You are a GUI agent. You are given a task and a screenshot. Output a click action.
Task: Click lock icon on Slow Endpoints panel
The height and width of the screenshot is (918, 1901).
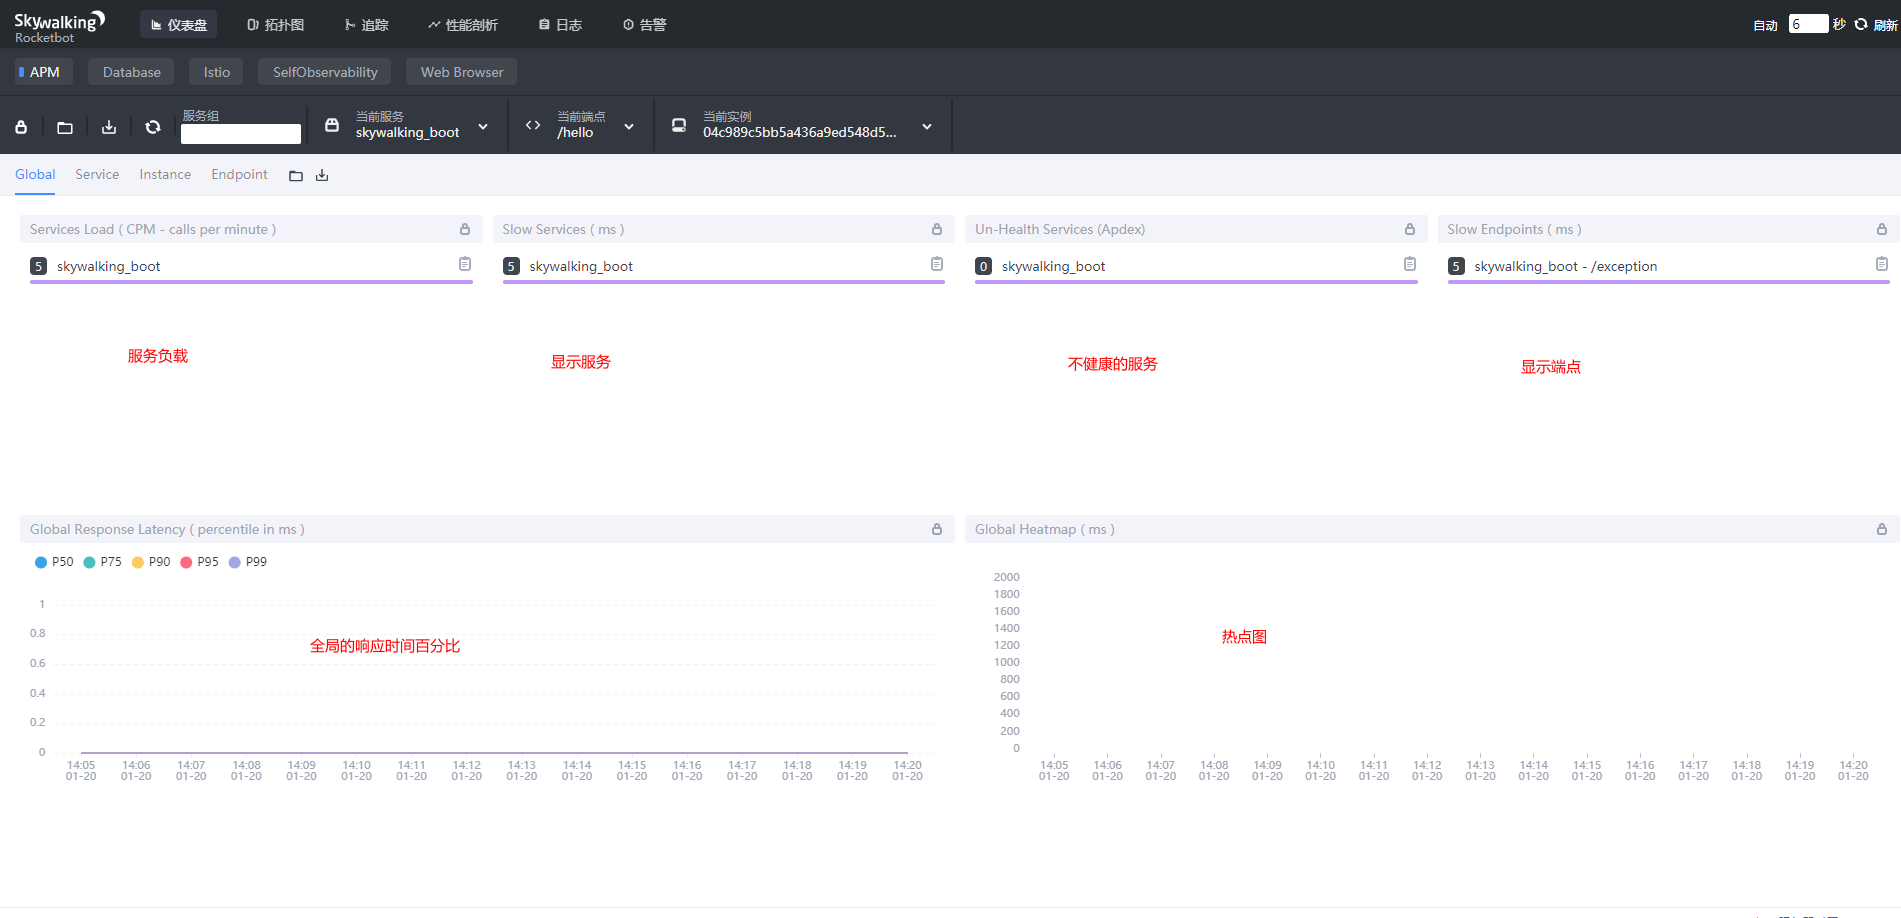point(1882,229)
